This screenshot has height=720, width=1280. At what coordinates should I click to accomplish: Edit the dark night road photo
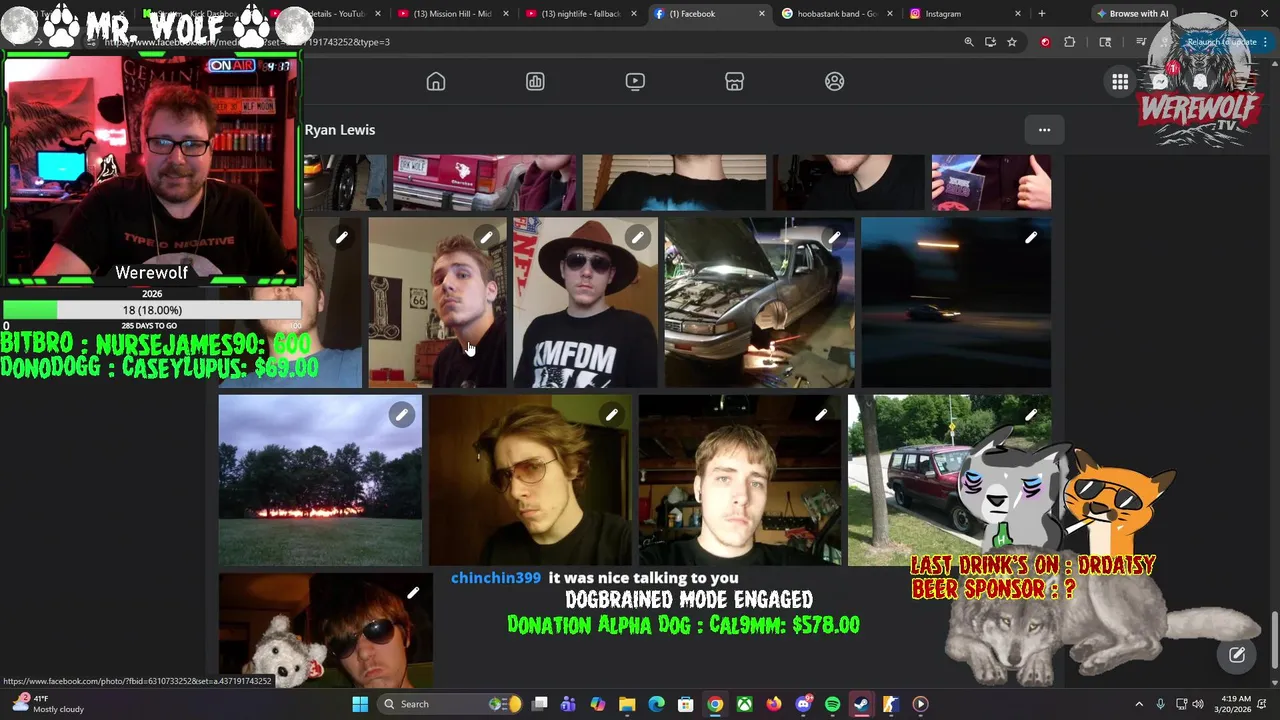(x=1031, y=237)
